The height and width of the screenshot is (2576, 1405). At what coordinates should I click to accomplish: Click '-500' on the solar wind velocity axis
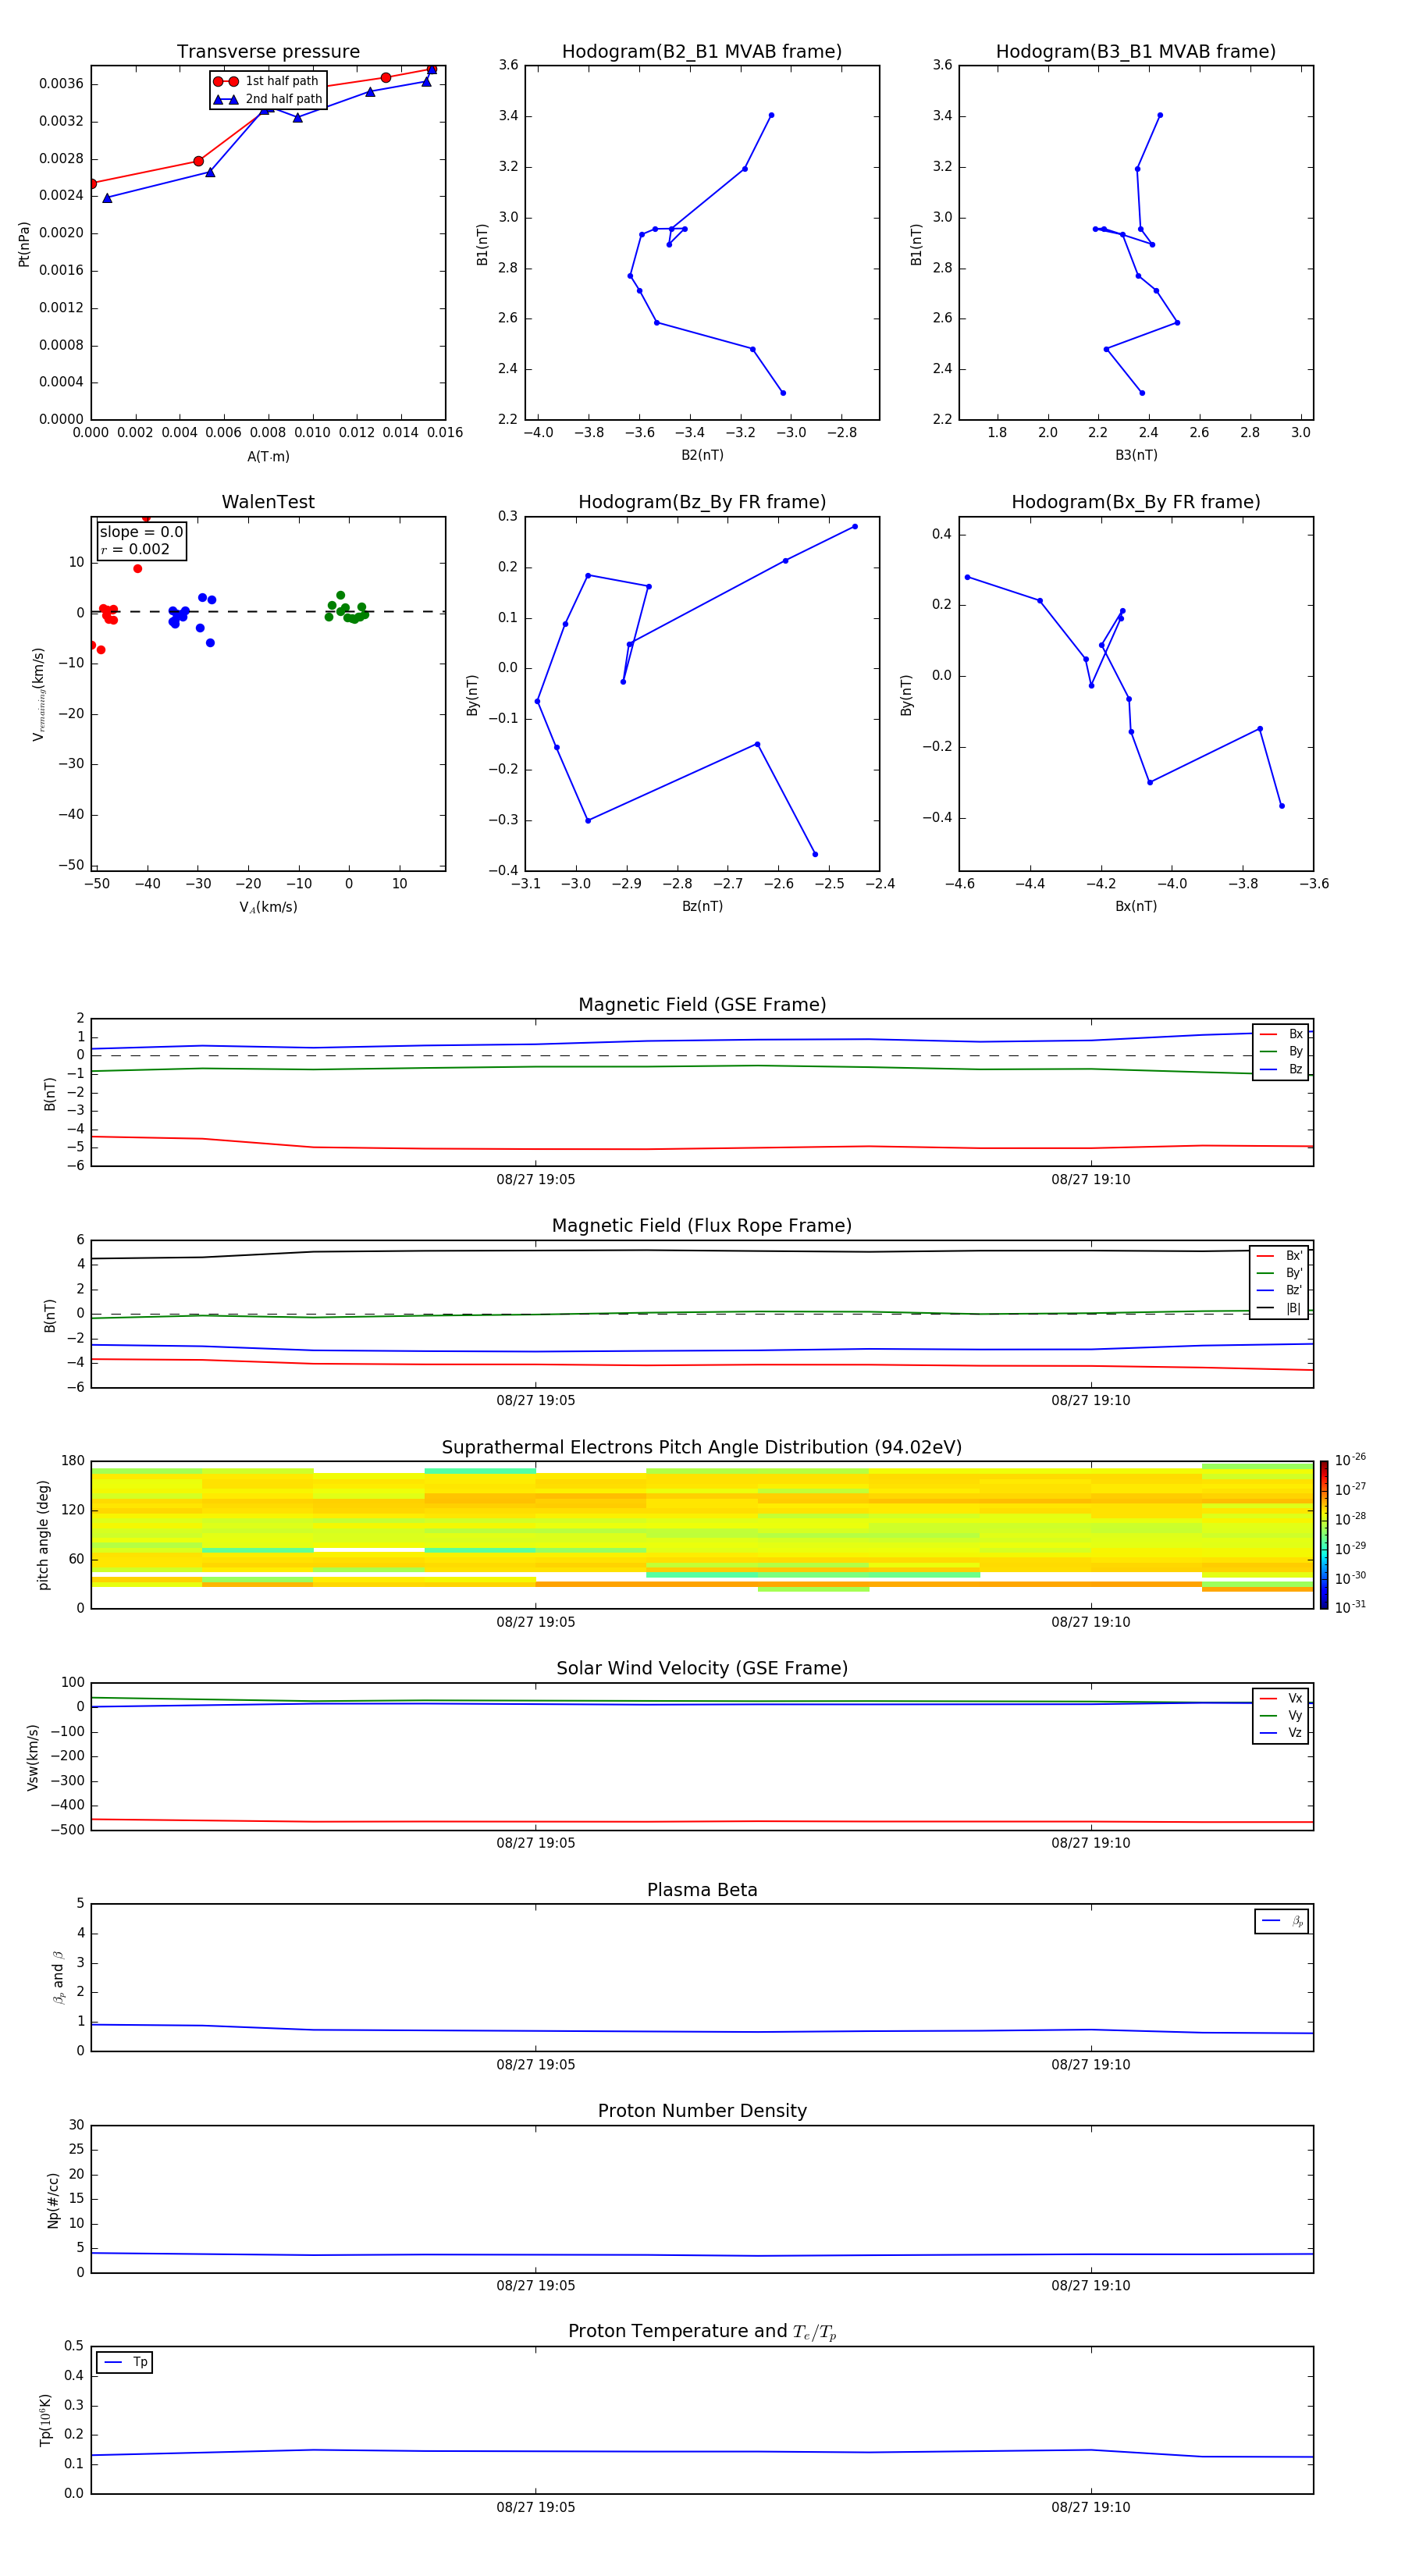pos(68,1830)
